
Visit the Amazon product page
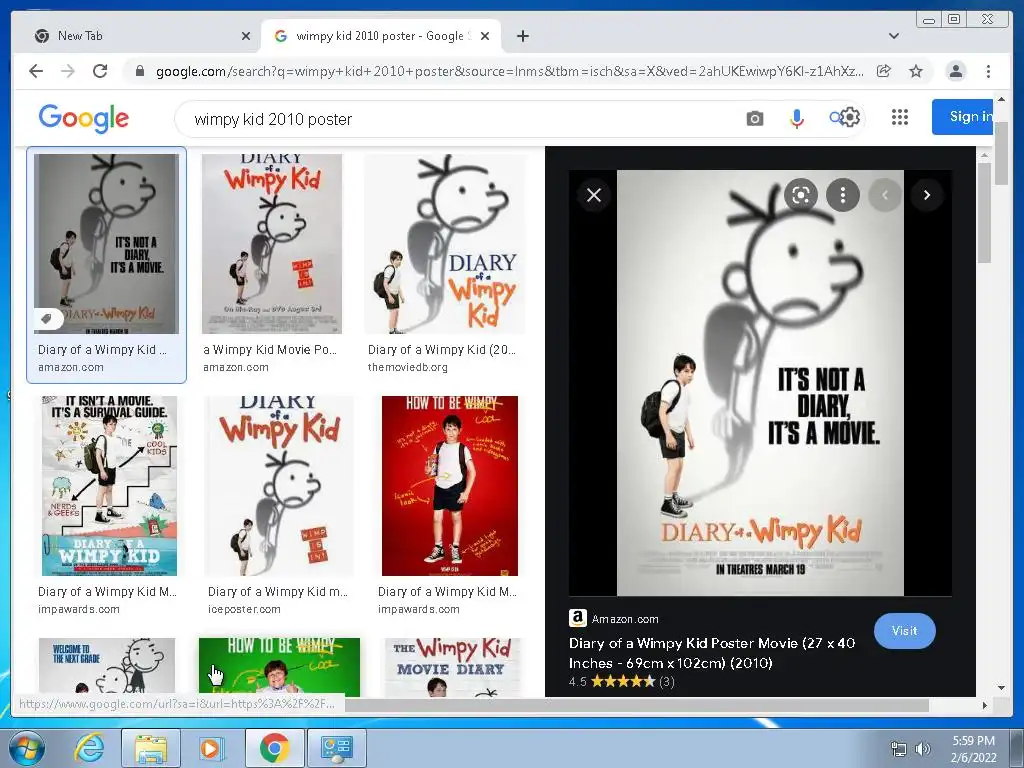tap(904, 631)
